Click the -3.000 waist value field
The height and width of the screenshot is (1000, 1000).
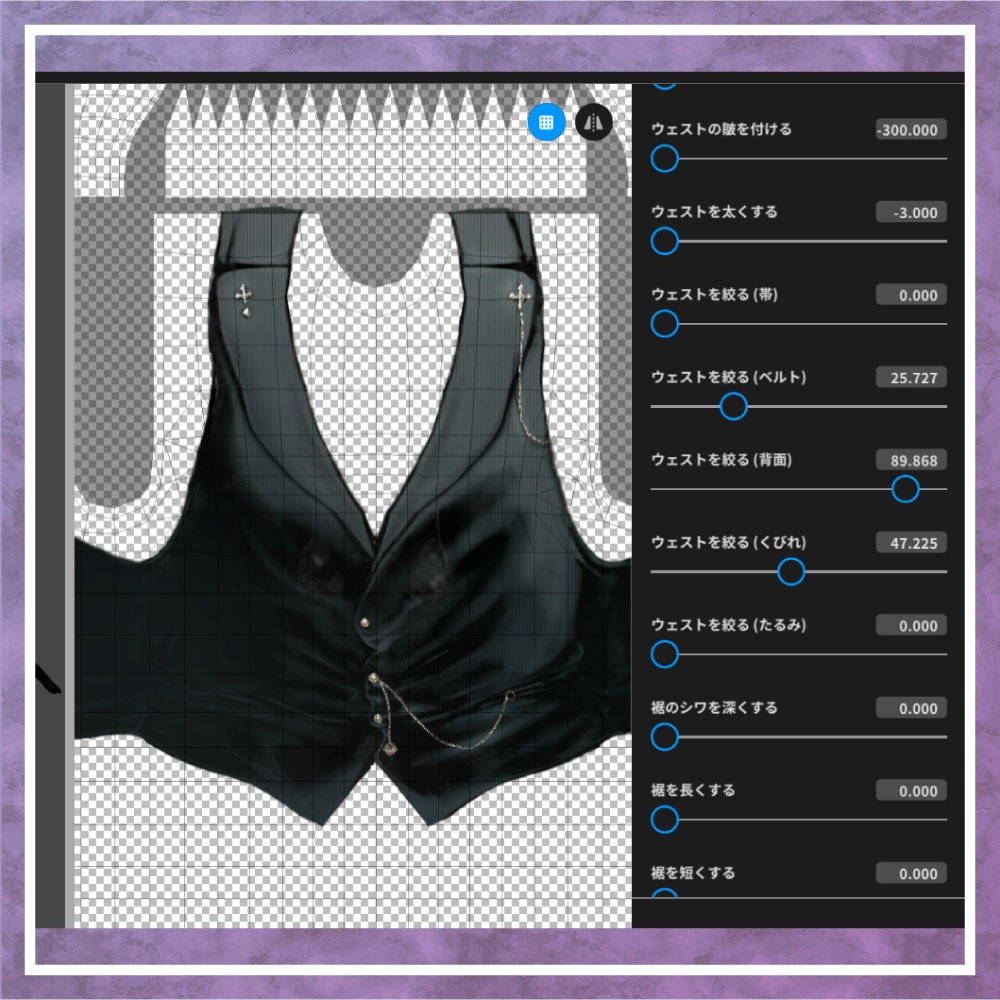tap(910, 212)
